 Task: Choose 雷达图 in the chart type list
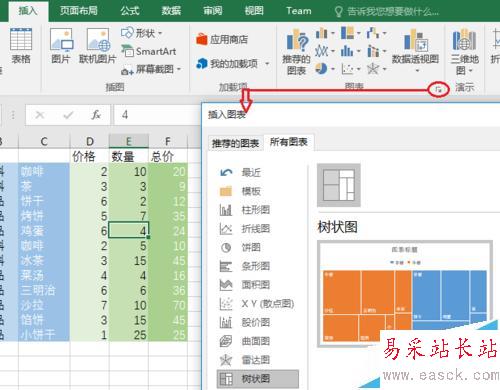(x=257, y=360)
